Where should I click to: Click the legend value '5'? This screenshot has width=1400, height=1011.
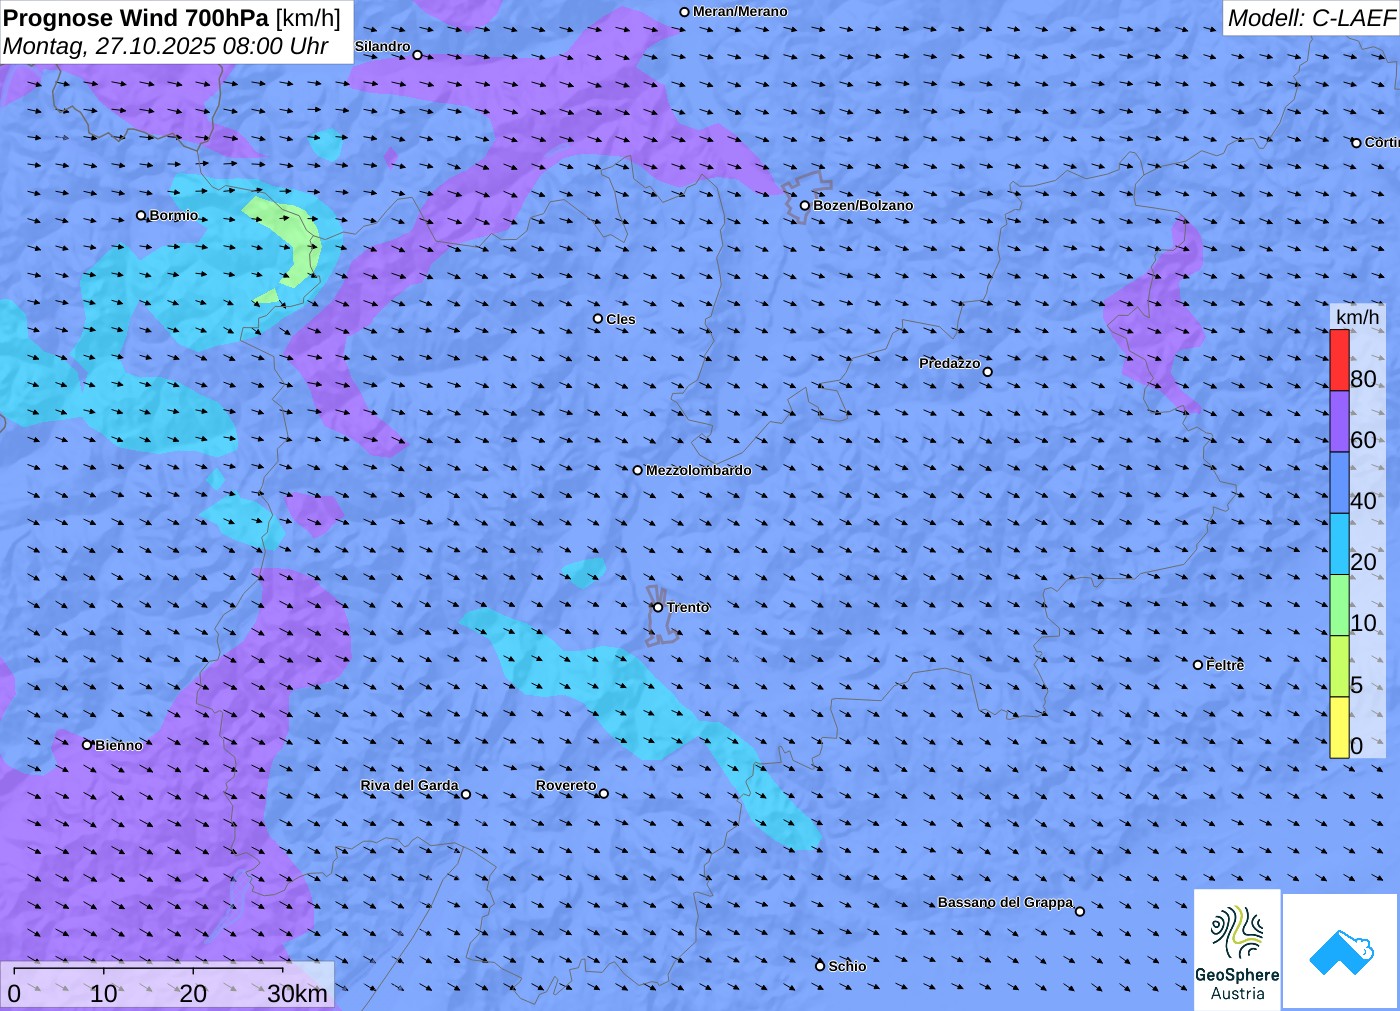click(1357, 685)
